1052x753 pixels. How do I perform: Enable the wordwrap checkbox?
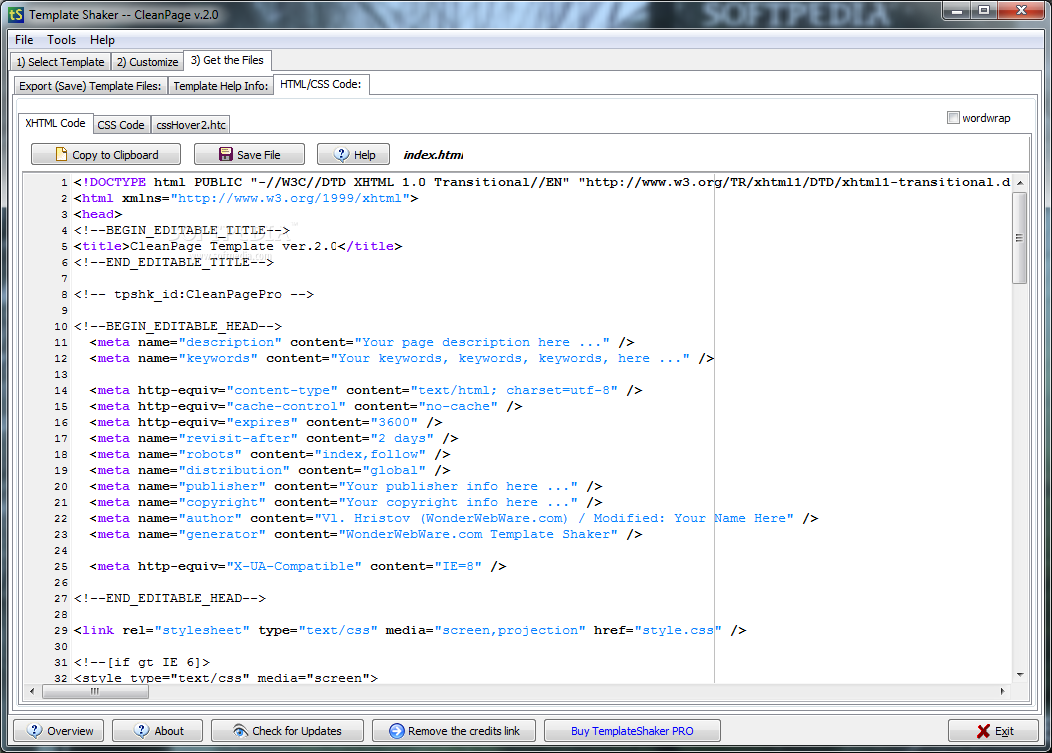[953, 117]
